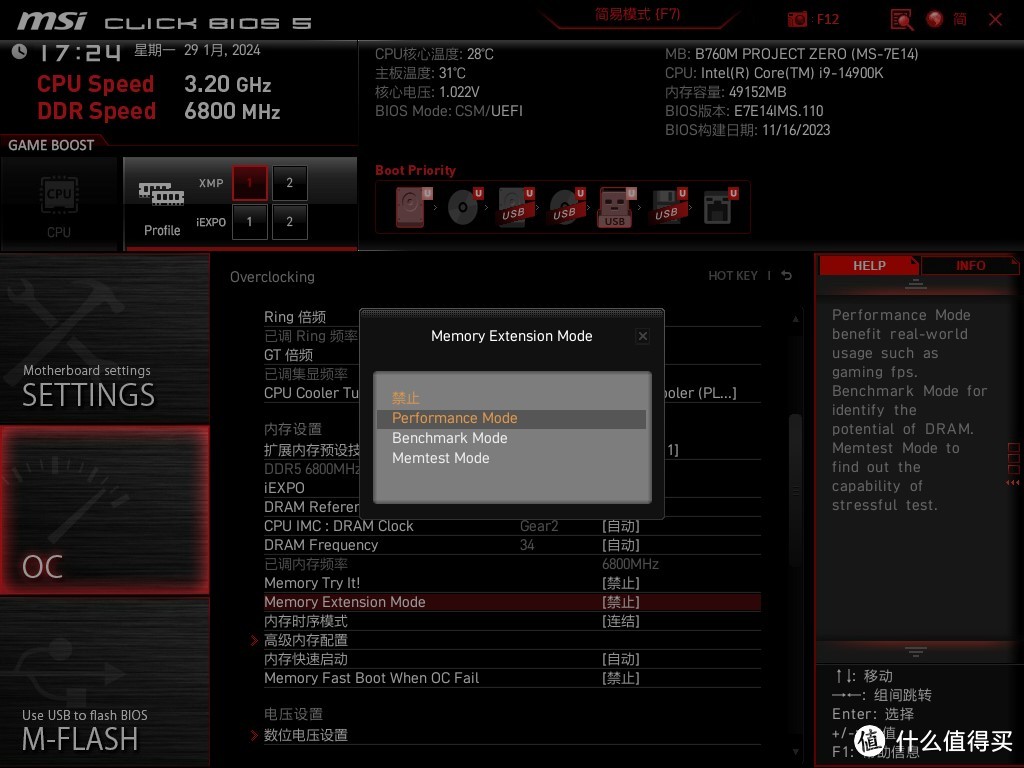The image size is (1024, 768).
Task: Open the OC overclocking section
Action: point(104,510)
